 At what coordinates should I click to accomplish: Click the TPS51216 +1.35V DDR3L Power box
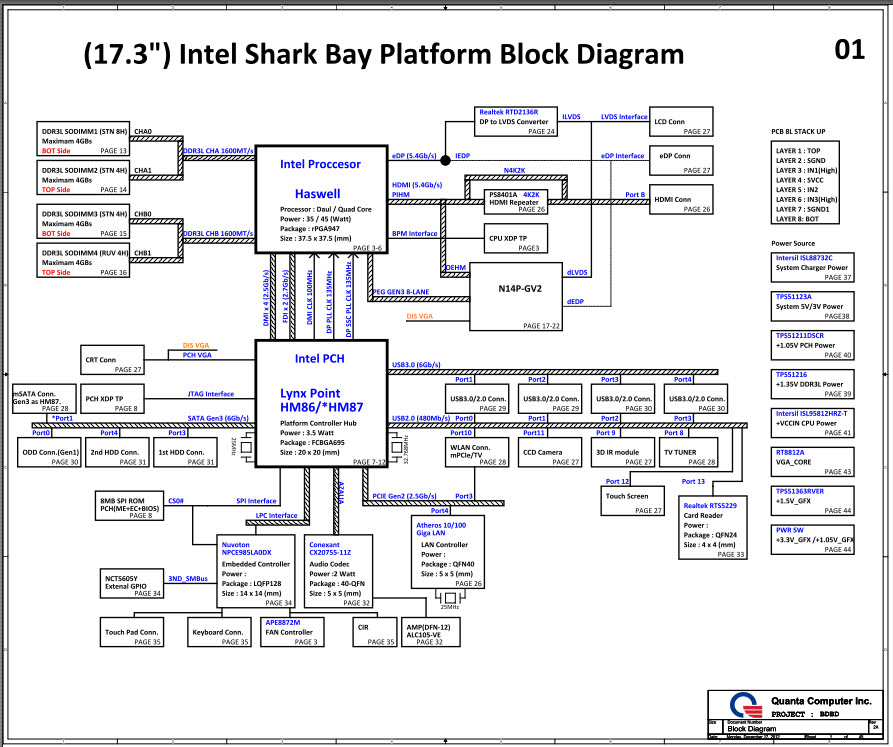[812, 384]
